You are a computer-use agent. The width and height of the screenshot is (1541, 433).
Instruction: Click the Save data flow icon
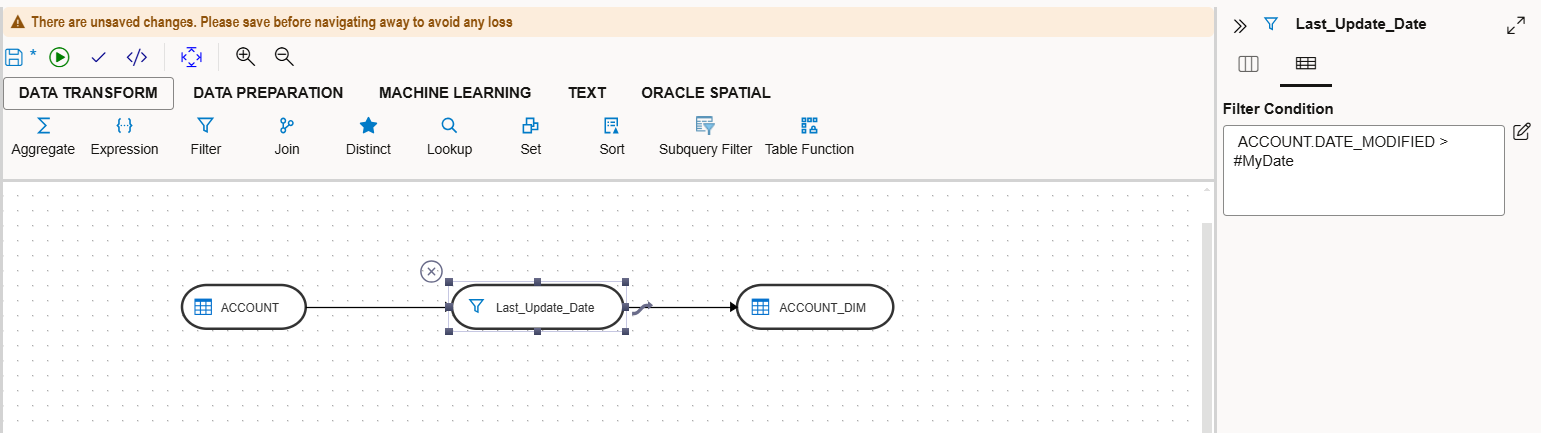(14, 57)
